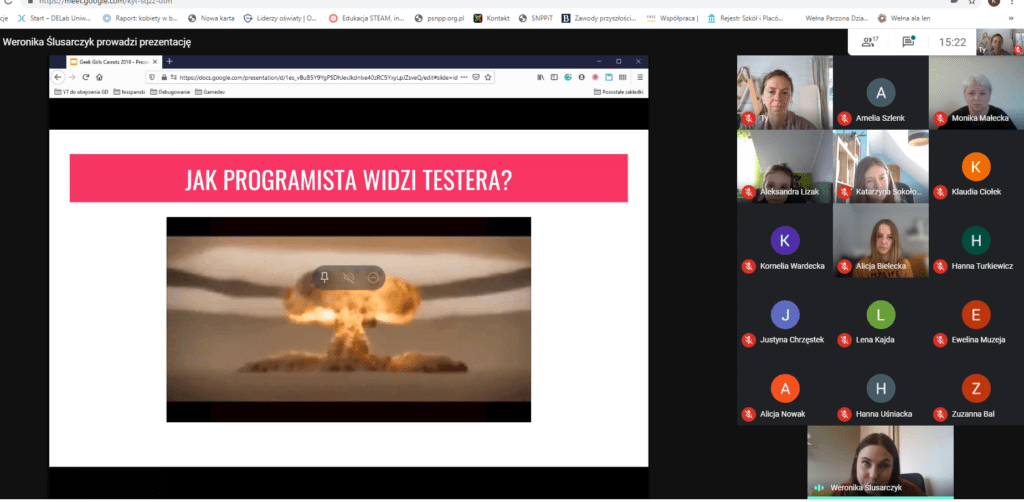Open the Wełna ala len bookmark
This screenshot has width=1024, height=502.
pyautogui.click(x=904, y=18)
